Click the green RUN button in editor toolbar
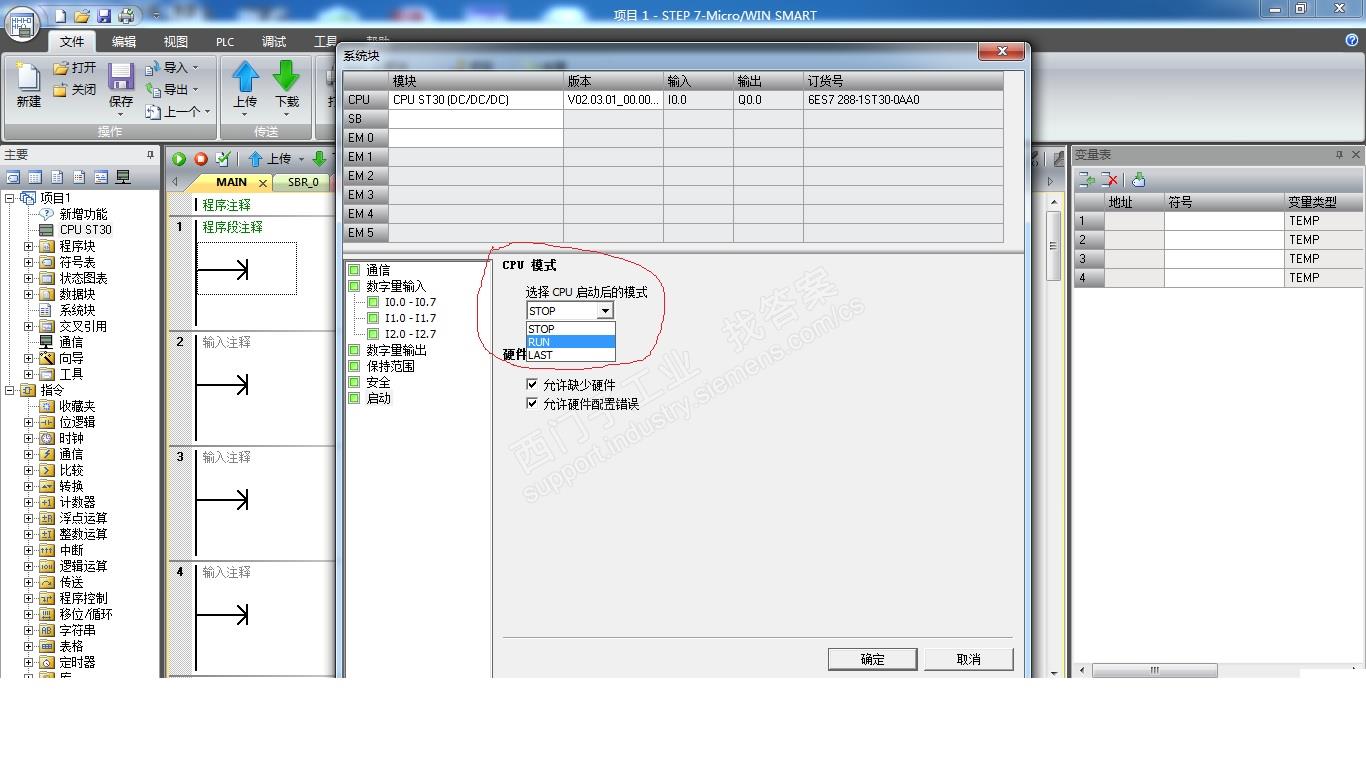The height and width of the screenshot is (768, 1366). 179,159
